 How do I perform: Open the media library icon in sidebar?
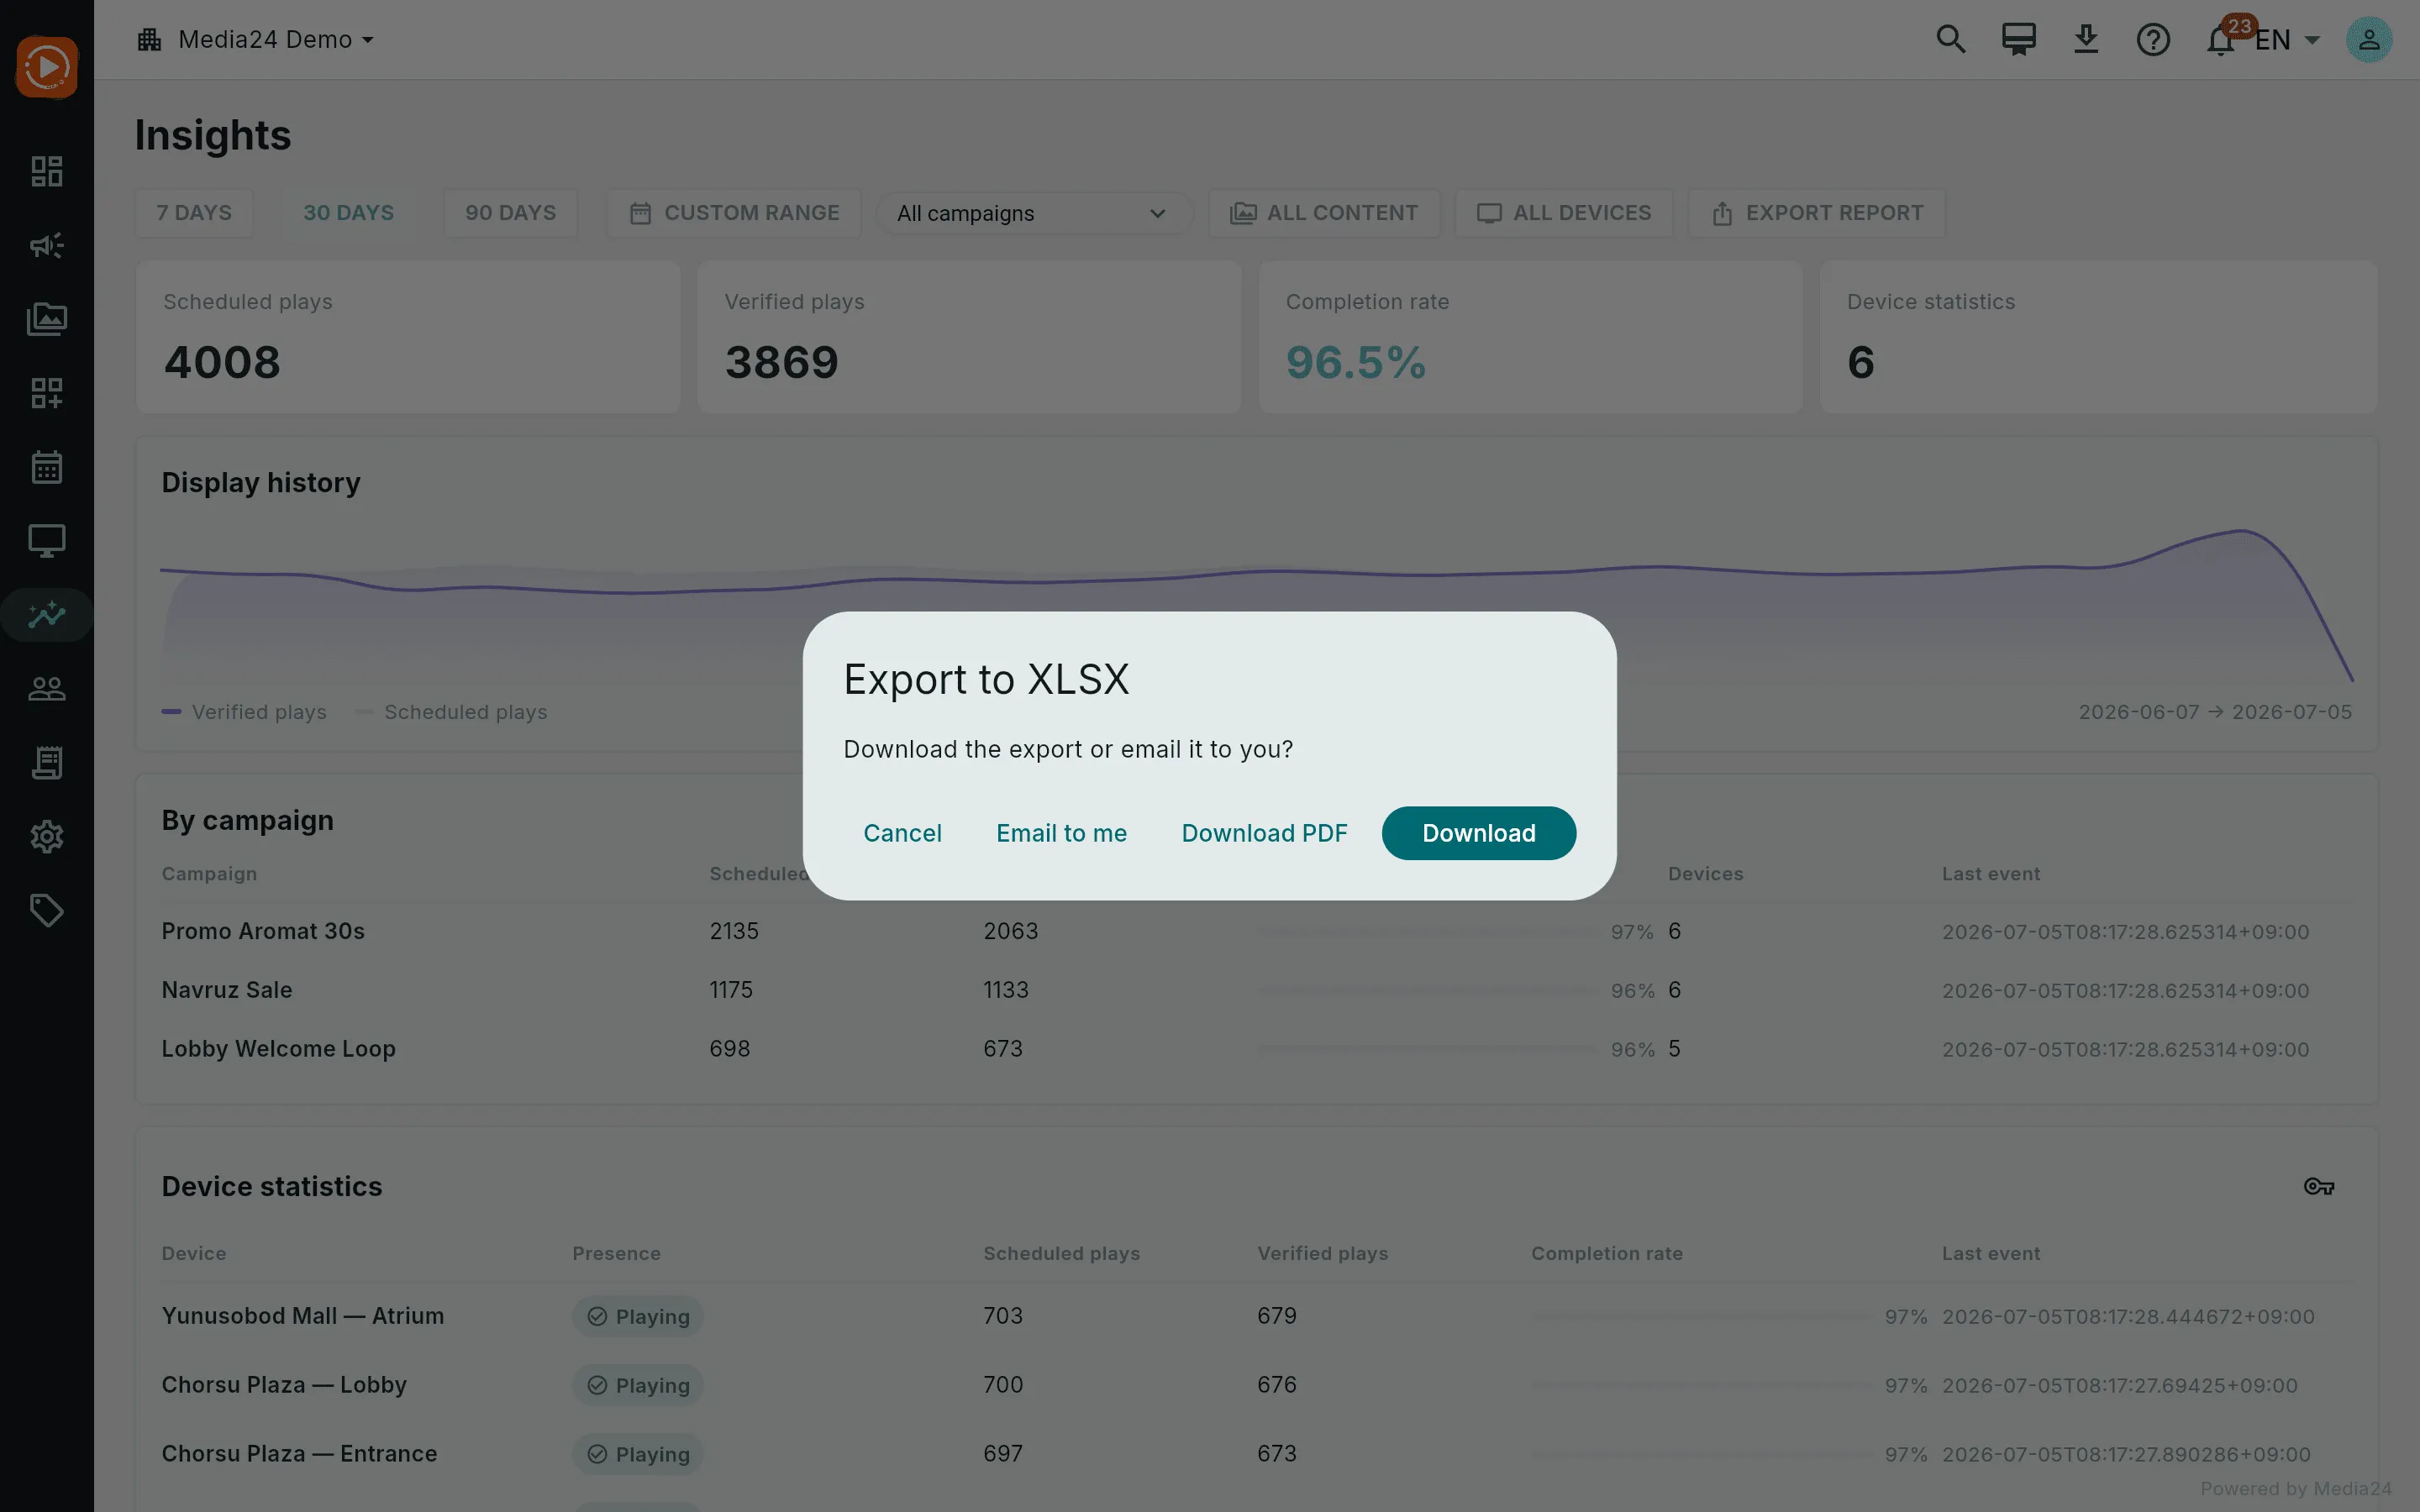47,319
